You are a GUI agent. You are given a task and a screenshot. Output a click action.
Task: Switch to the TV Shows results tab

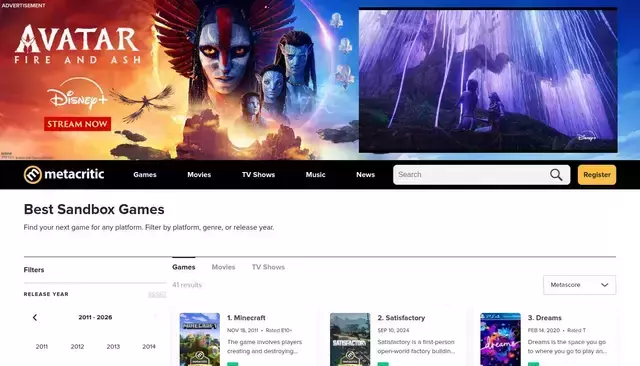point(268,267)
